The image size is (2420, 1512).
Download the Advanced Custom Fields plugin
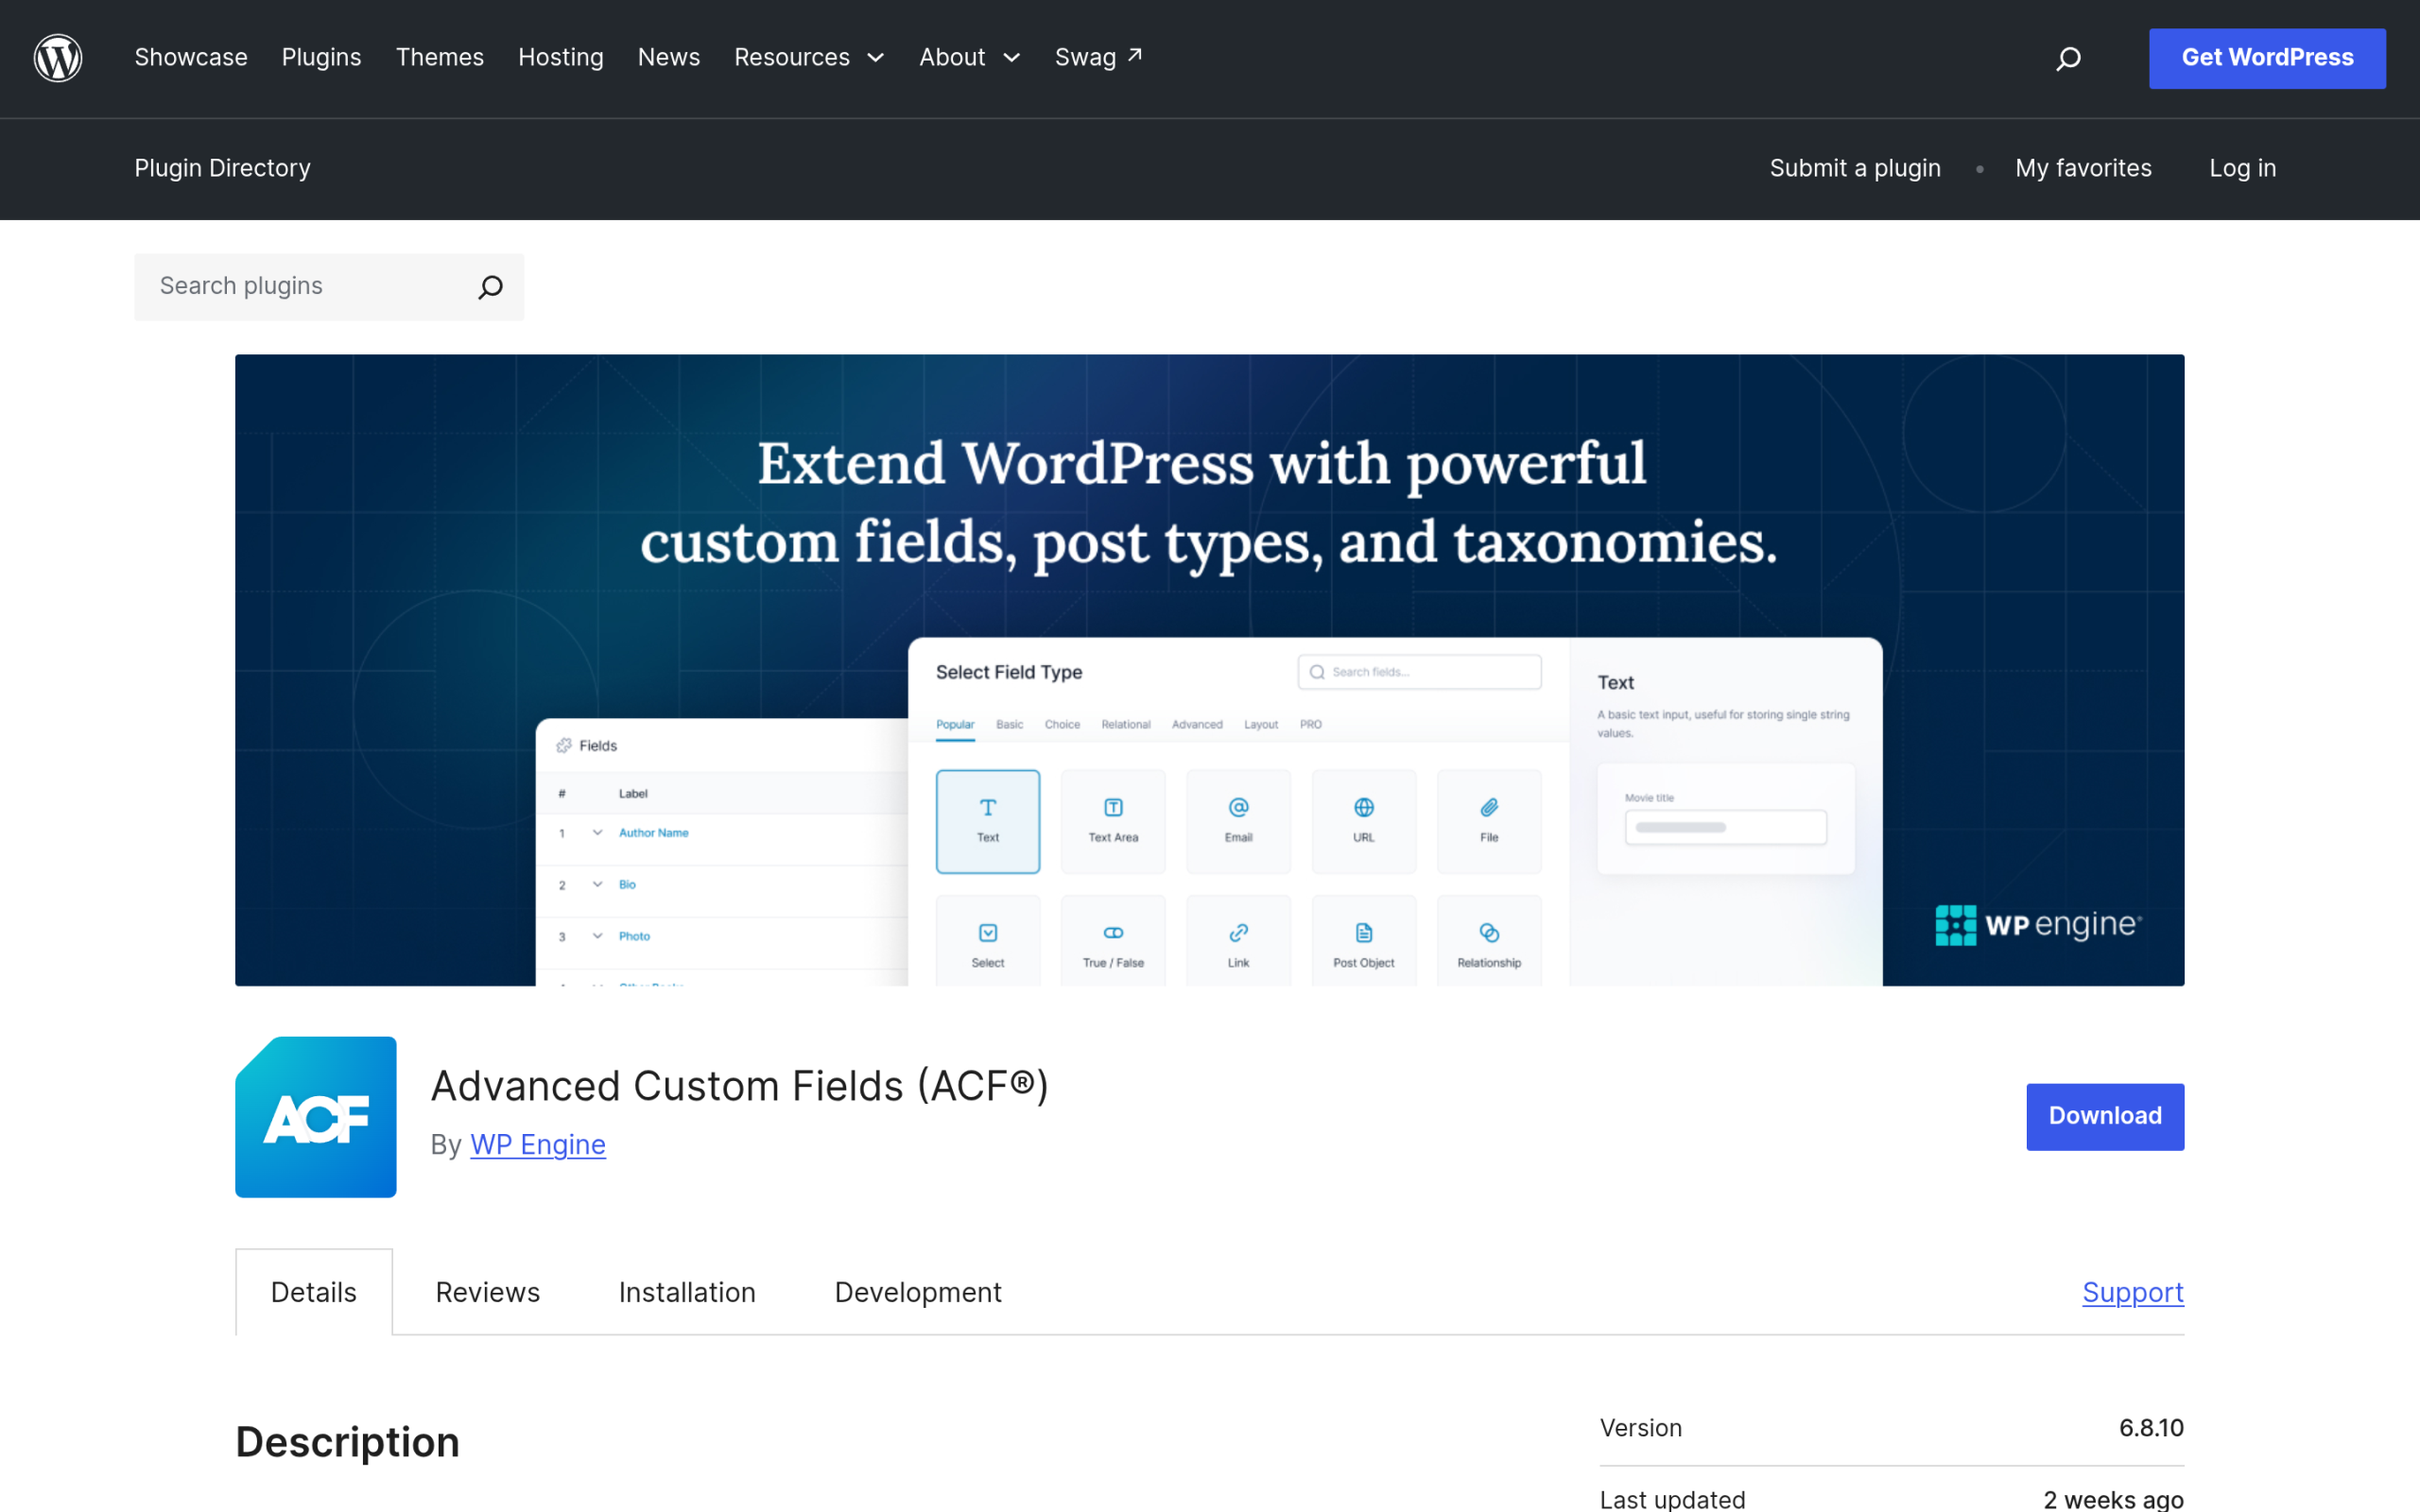pyautogui.click(x=2105, y=1116)
